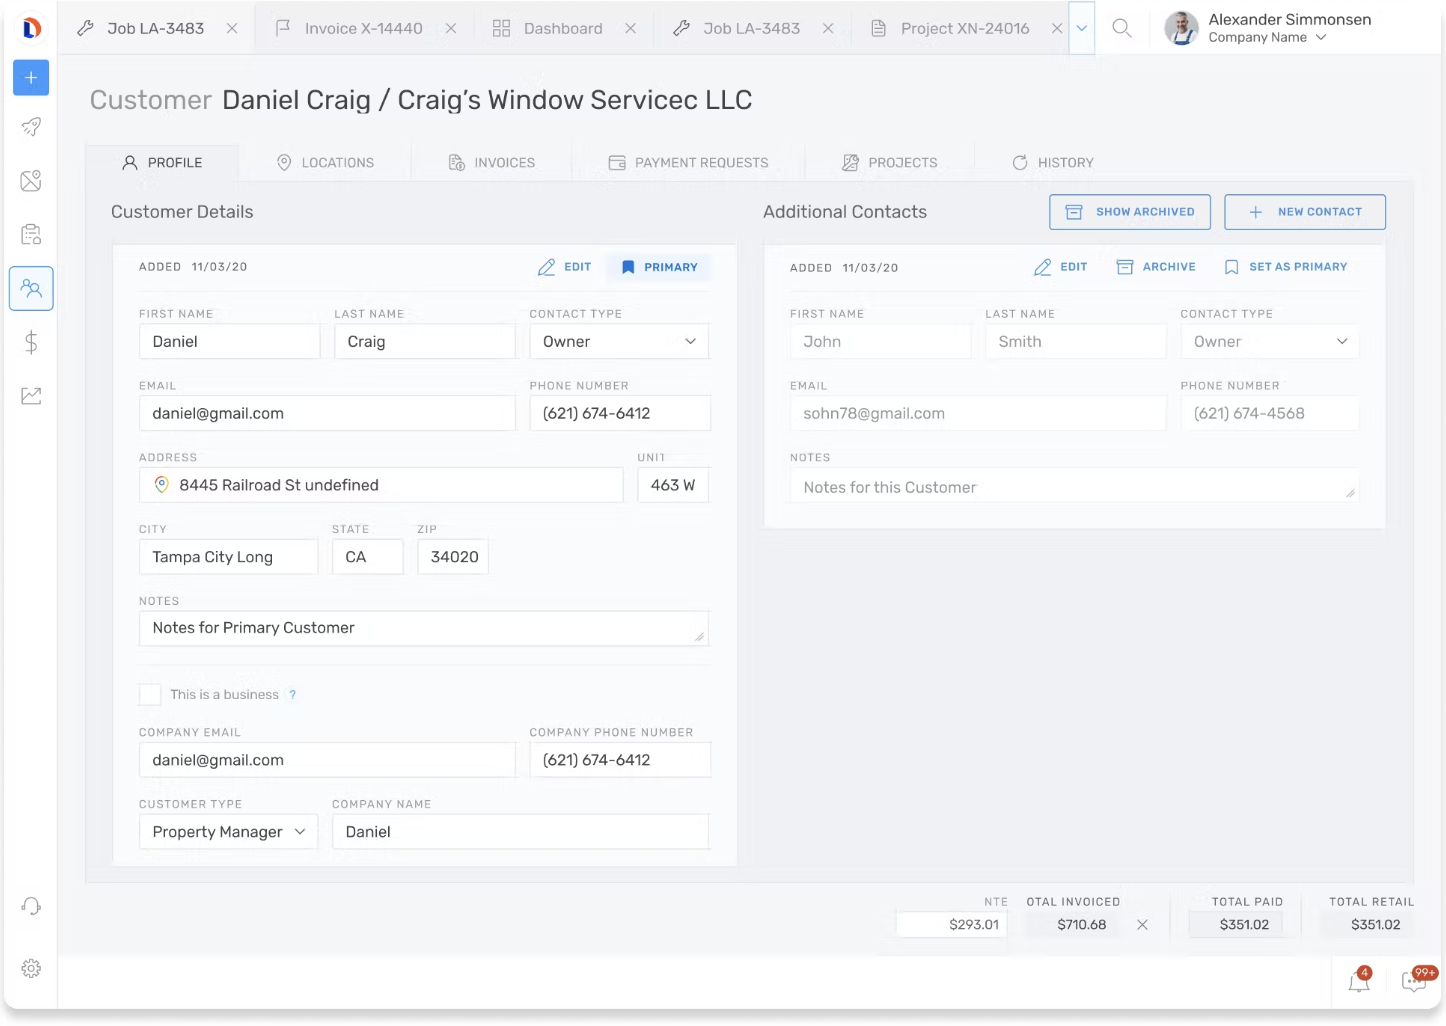Image resolution: width=1446 pixels, height=1026 pixels.
Task: Open the chat messages icon with 99+ badge
Action: point(1417,980)
